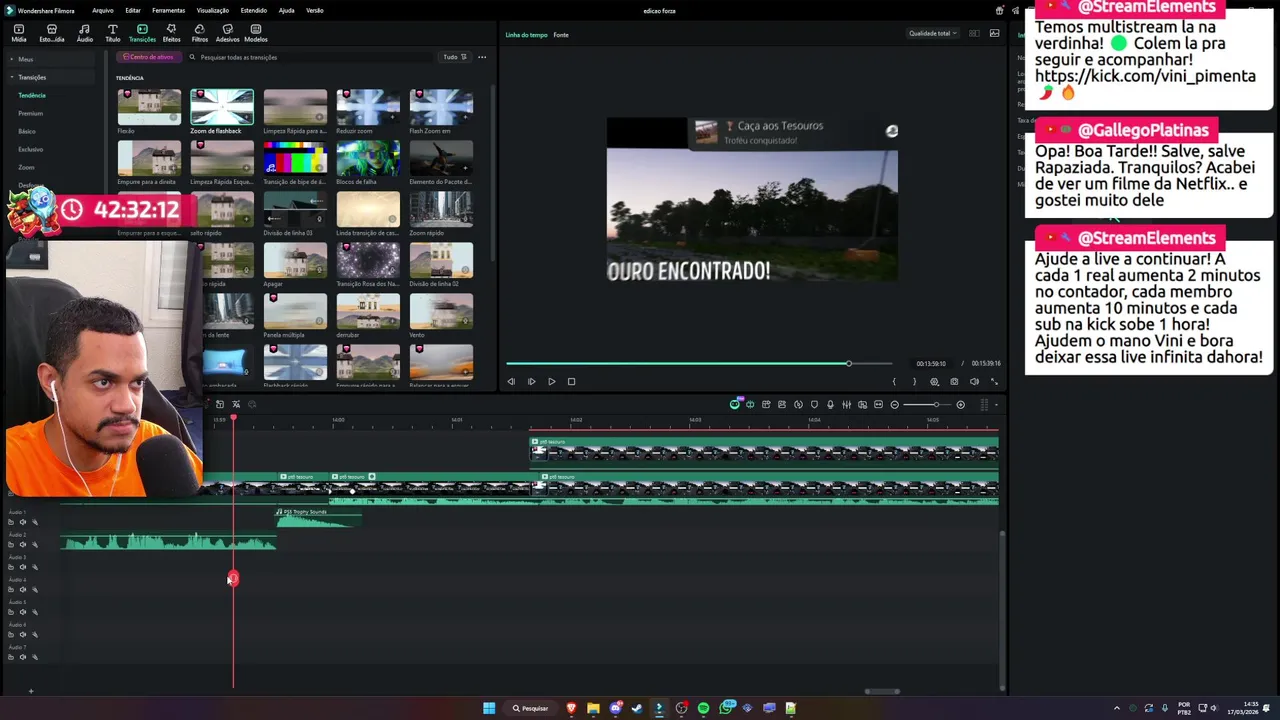
Task: Open the Visualização menu
Action: click(x=212, y=10)
